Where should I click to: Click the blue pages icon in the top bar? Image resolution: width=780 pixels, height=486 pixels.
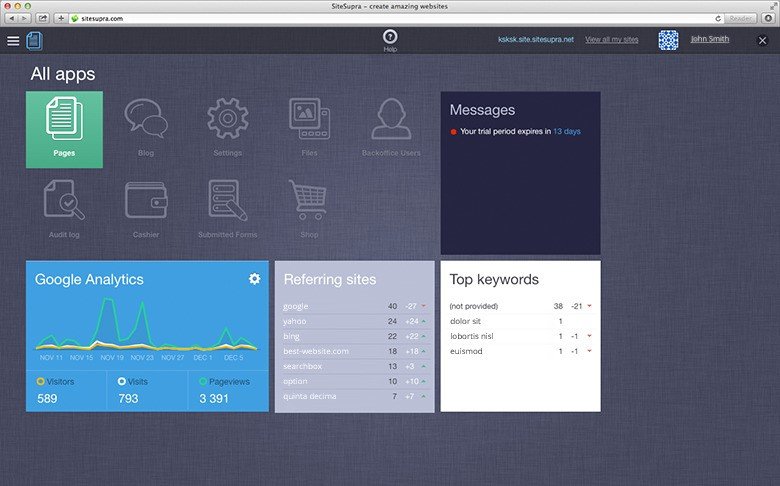click(34, 41)
